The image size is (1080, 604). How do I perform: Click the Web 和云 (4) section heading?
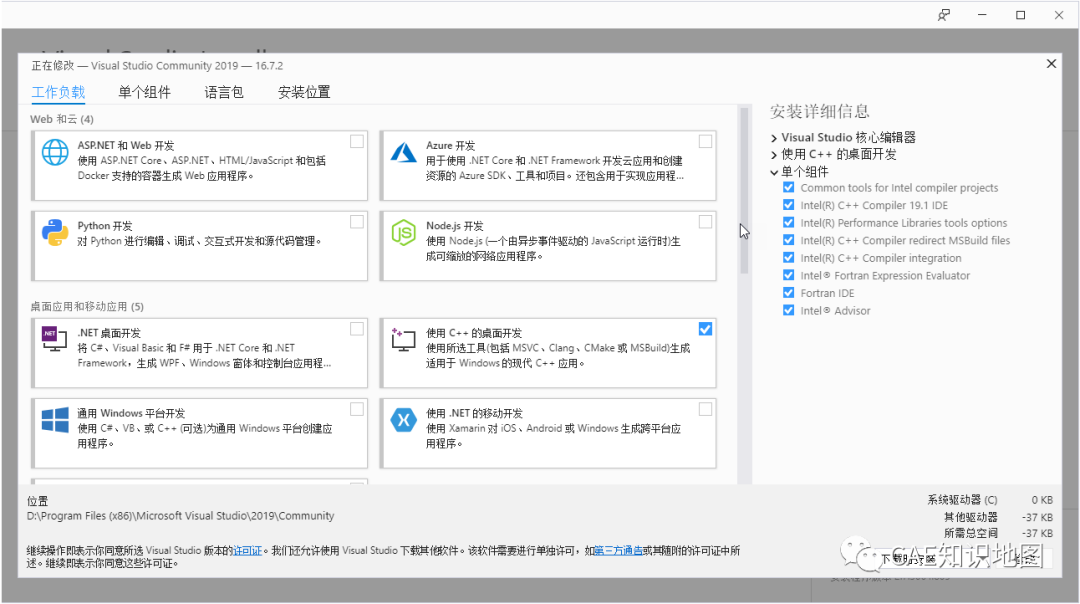[62, 119]
